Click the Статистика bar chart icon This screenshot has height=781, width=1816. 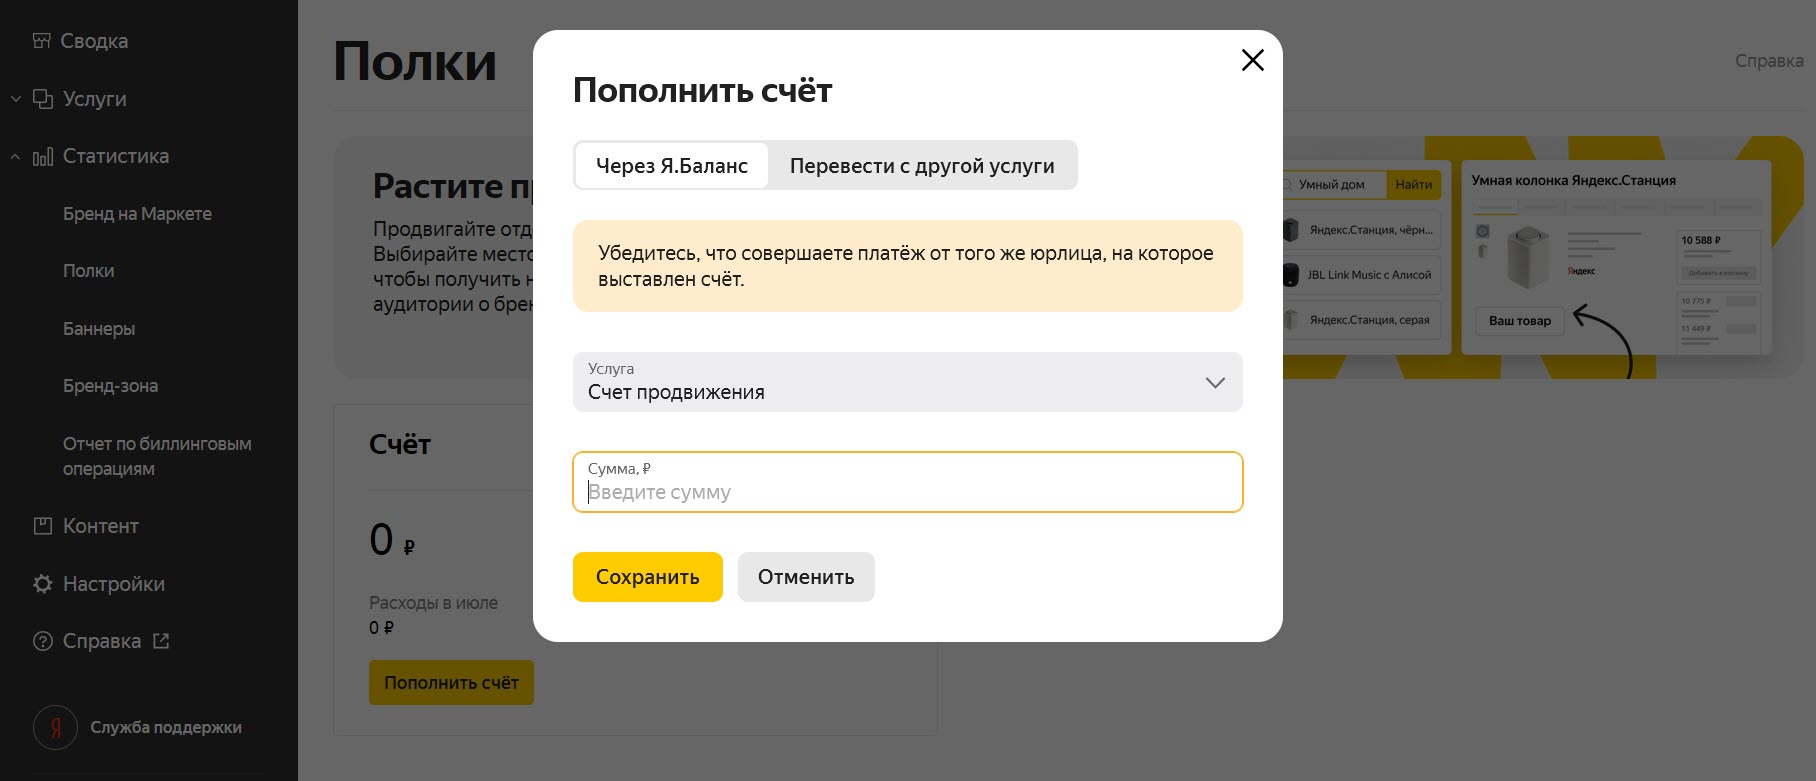(43, 157)
